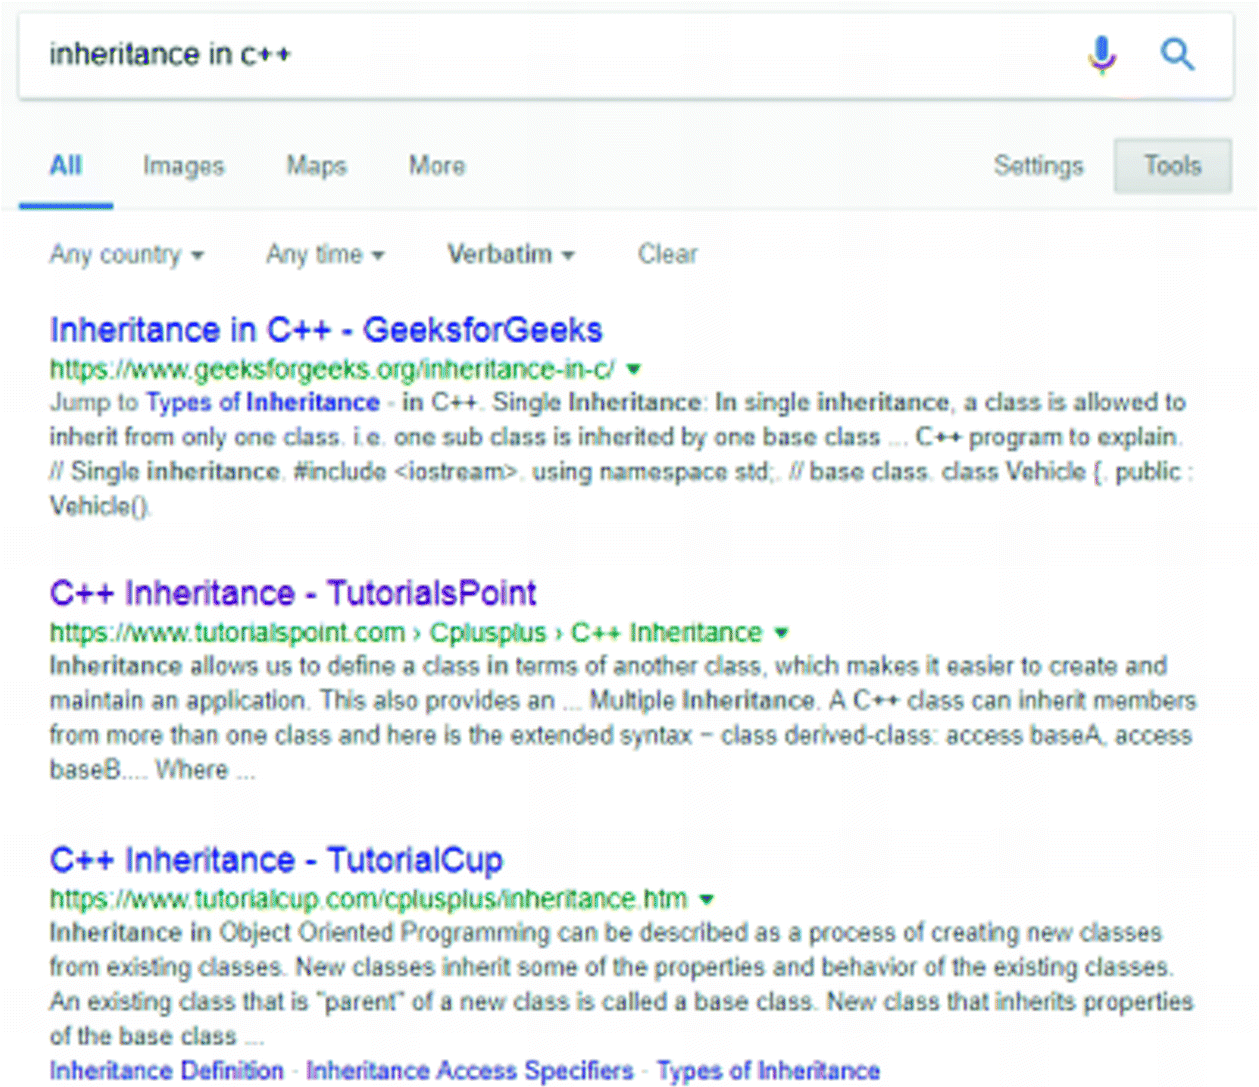Open the tutorialspoint.com URL dropdown arrow
The height and width of the screenshot is (1087, 1259).
point(782,633)
